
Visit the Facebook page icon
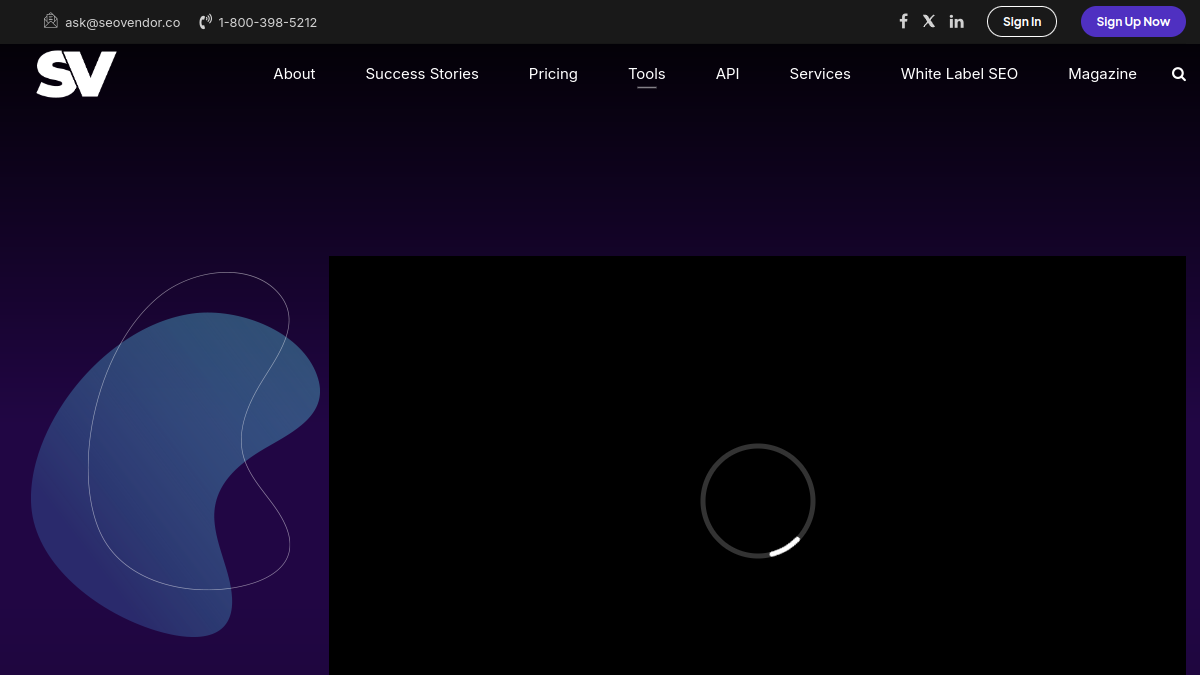tap(903, 21)
